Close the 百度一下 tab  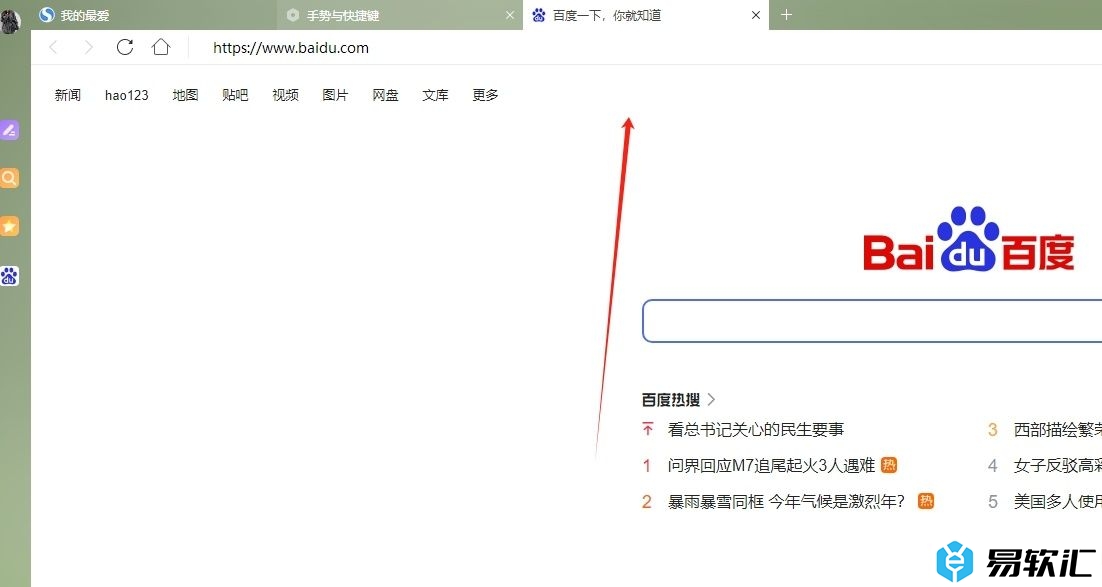click(x=756, y=15)
